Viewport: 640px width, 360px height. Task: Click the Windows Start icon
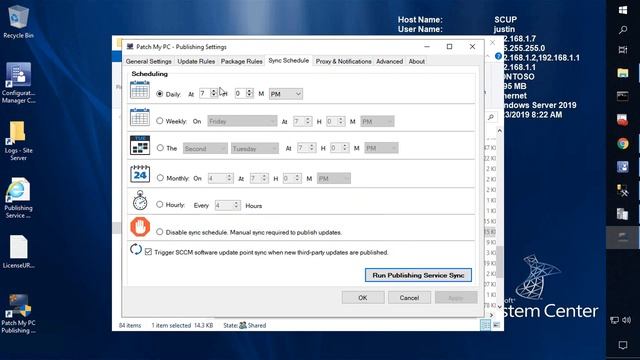point(623,10)
